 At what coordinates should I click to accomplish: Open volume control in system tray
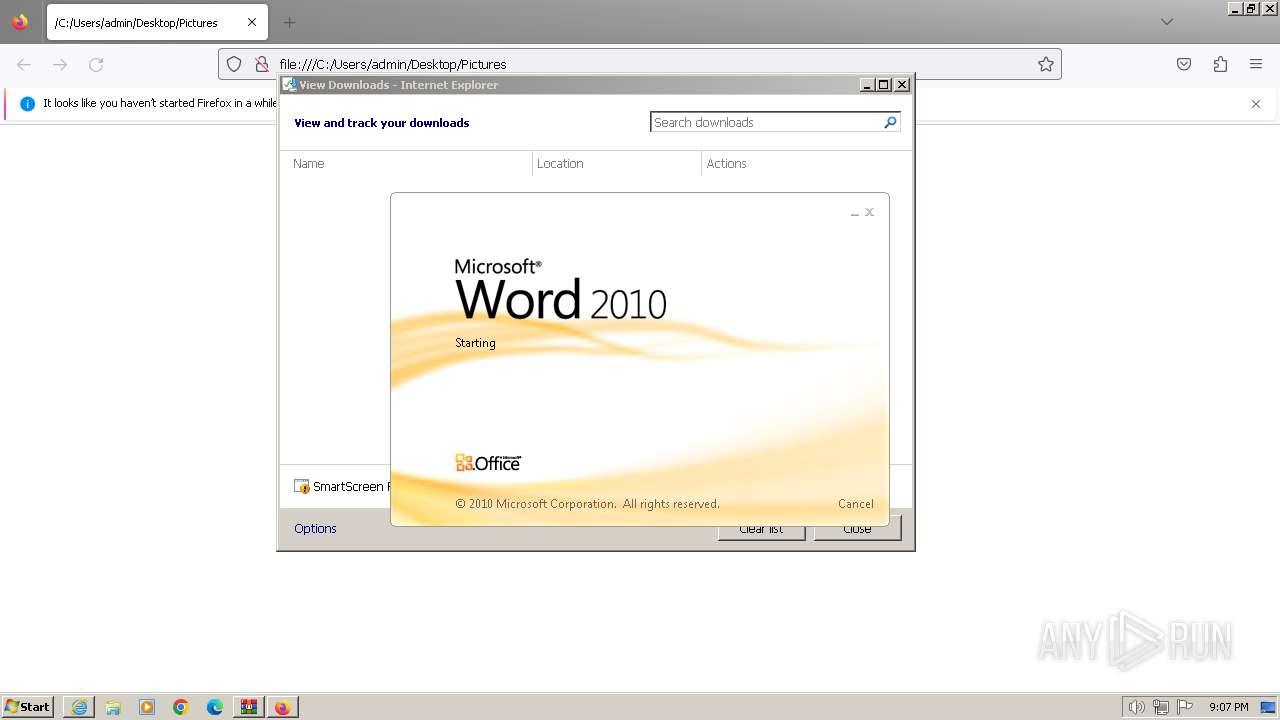click(x=1136, y=707)
